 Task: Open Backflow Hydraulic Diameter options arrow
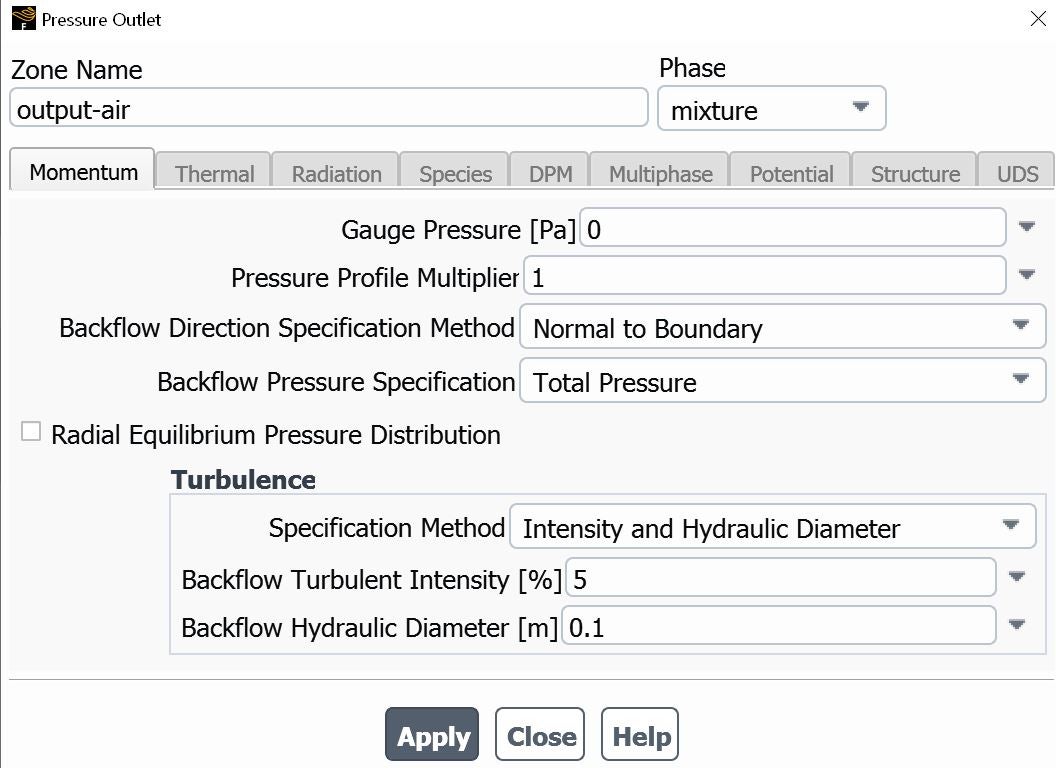pyautogui.click(x=1017, y=625)
